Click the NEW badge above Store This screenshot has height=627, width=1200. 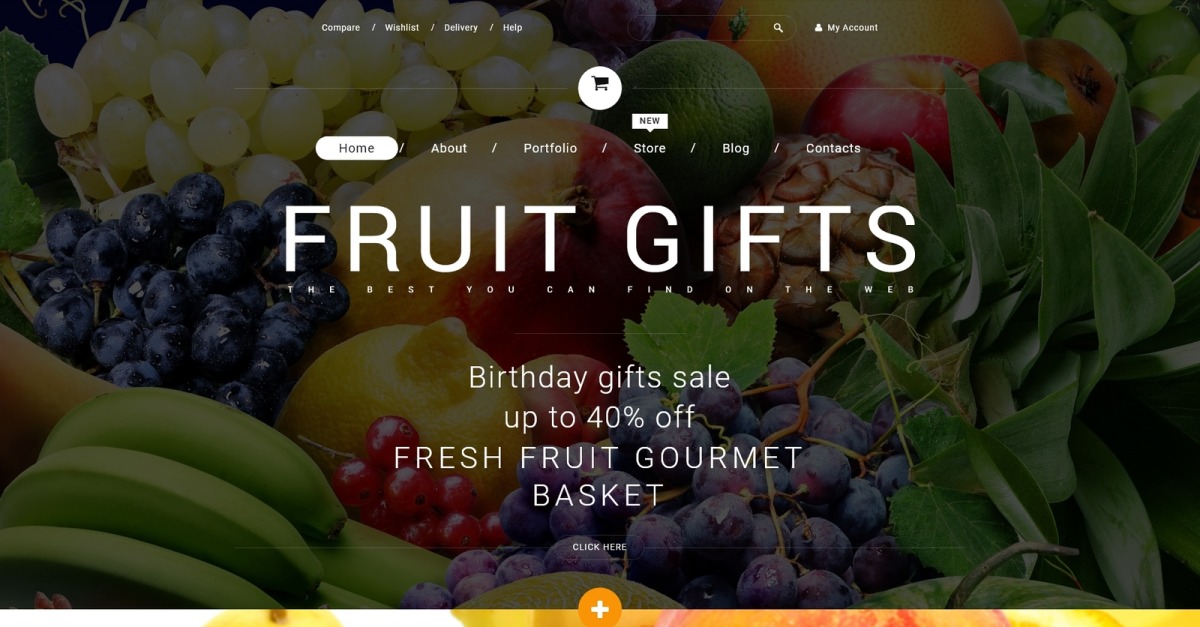(650, 121)
